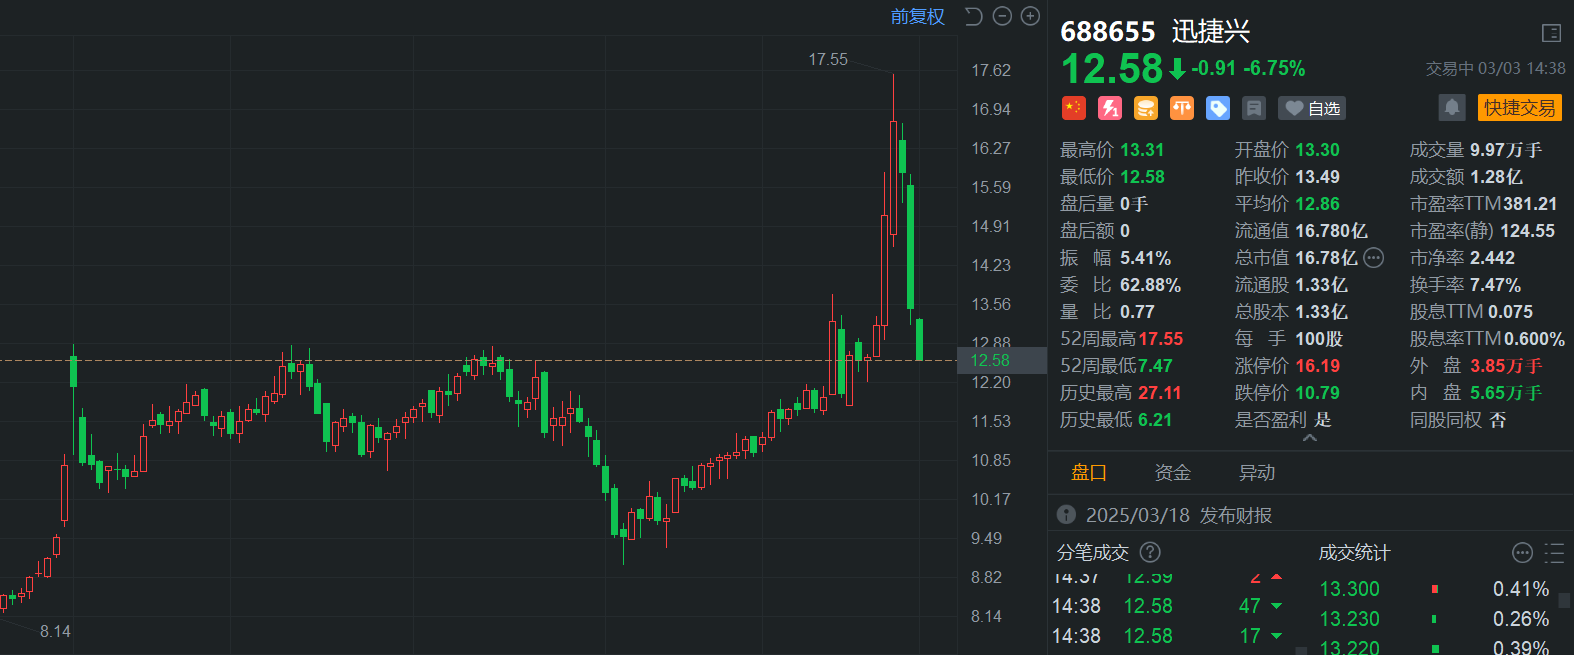This screenshot has height=655, width=1574.
Task: Toggle the price alert bell
Action: (1451, 107)
